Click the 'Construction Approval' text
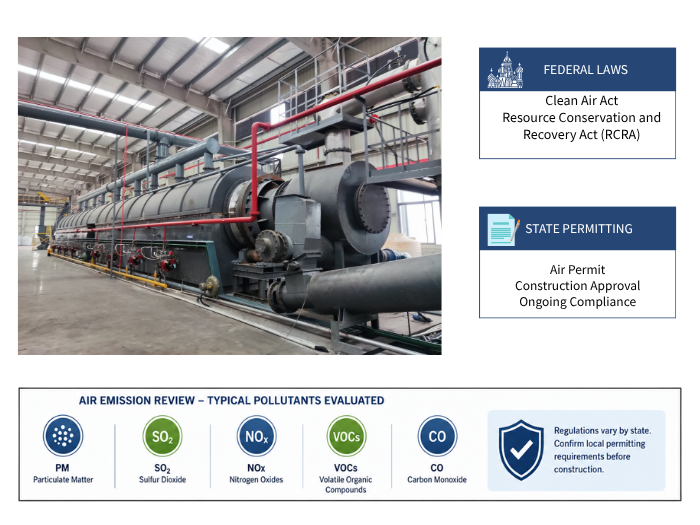 [577, 286]
